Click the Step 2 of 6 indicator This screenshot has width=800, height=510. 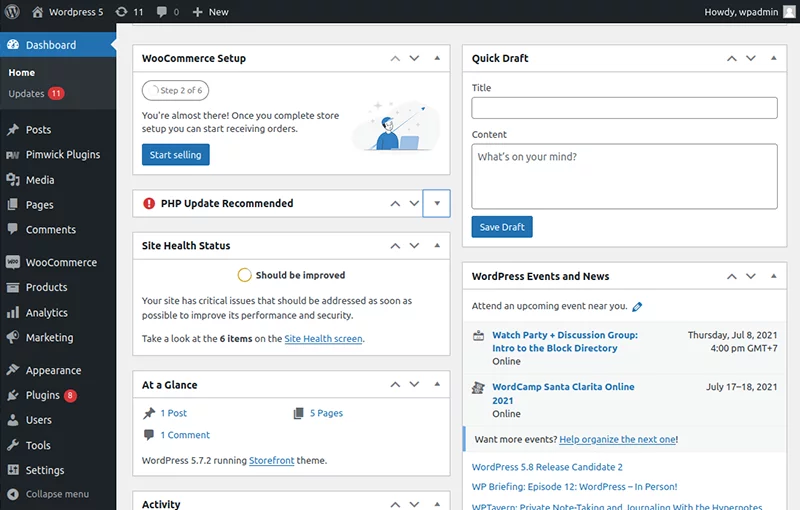[x=176, y=90]
